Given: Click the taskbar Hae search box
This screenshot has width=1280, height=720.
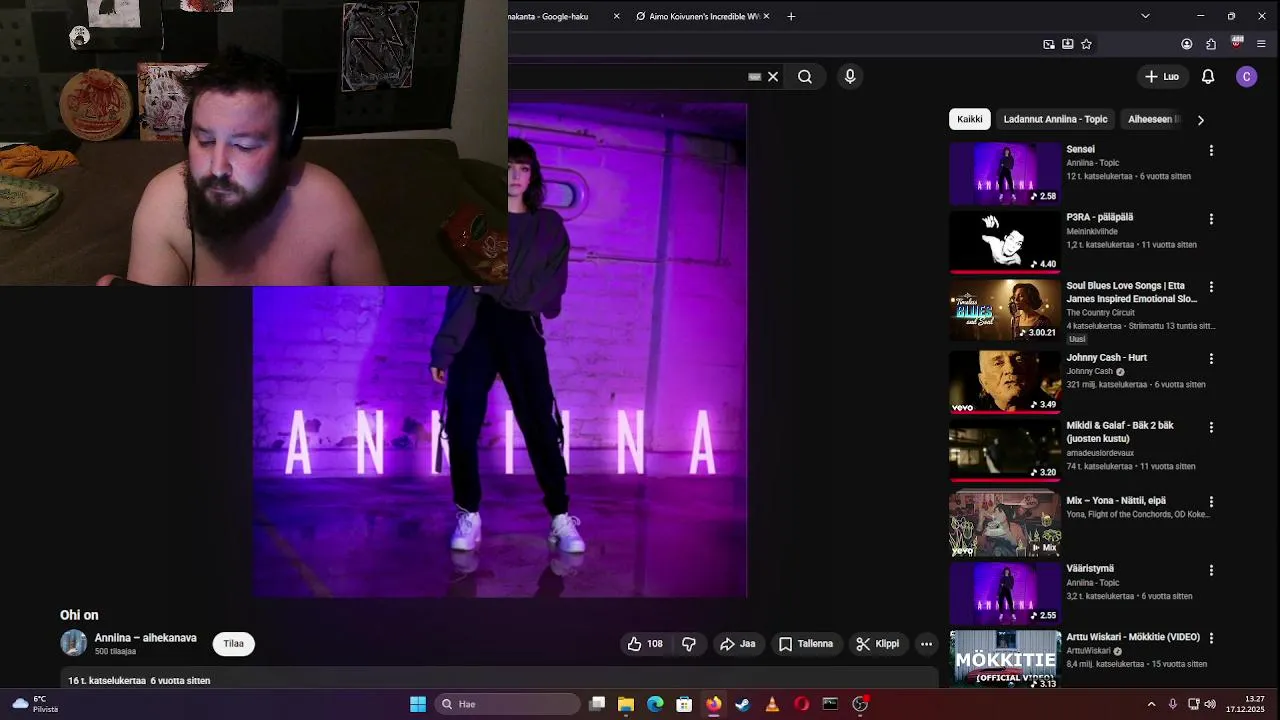Looking at the screenshot, I should (509, 704).
